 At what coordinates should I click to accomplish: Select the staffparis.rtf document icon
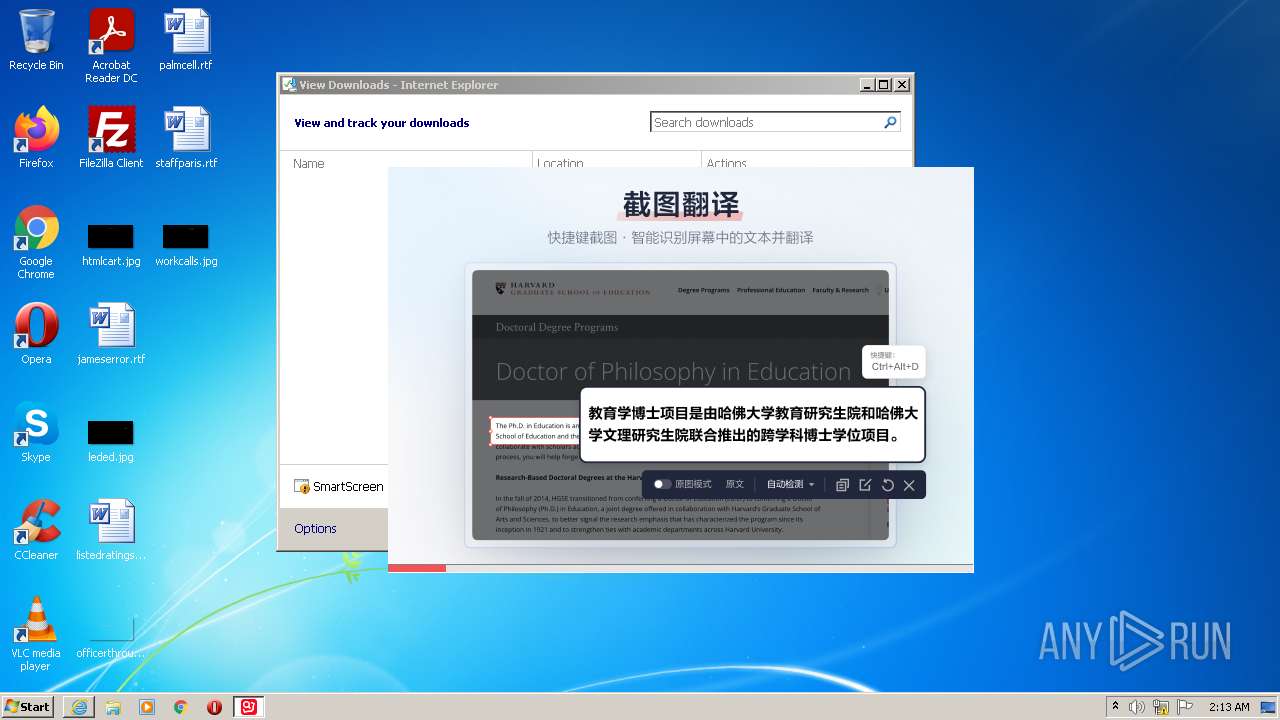(x=186, y=138)
